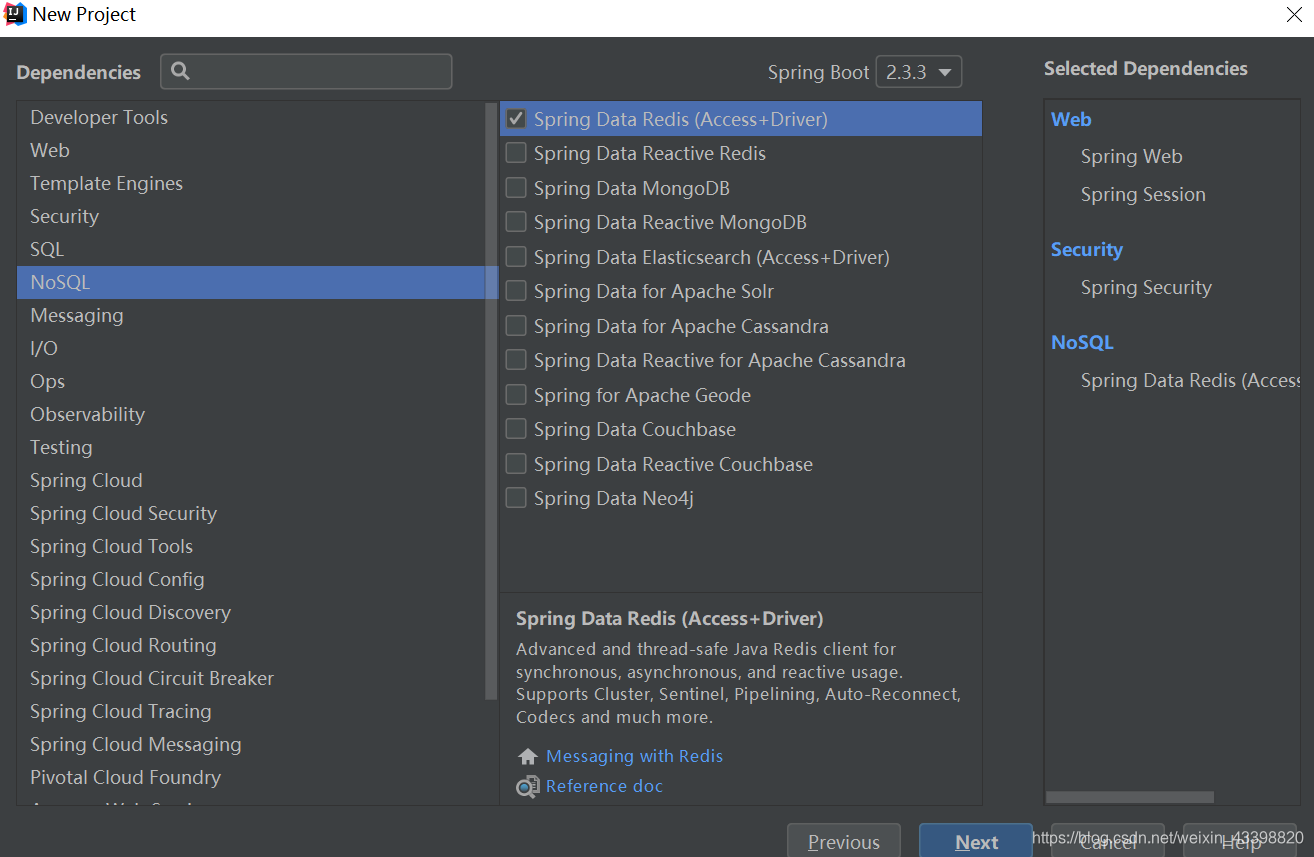
Task: Select Spring Security in Selected Dependencies
Action: click(x=1146, y=287)
